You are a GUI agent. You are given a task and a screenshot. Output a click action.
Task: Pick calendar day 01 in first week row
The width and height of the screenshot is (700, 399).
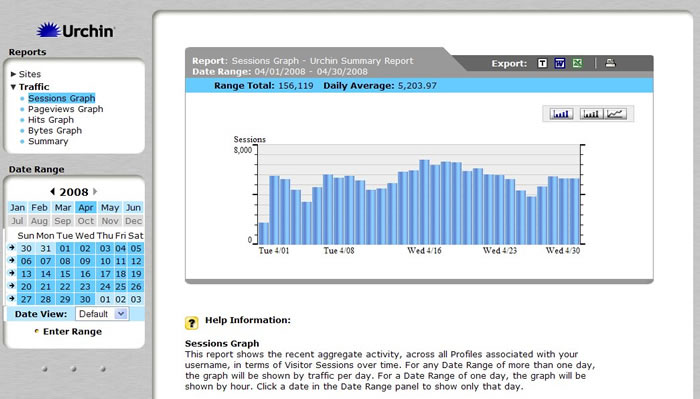[x=65, y=249]
